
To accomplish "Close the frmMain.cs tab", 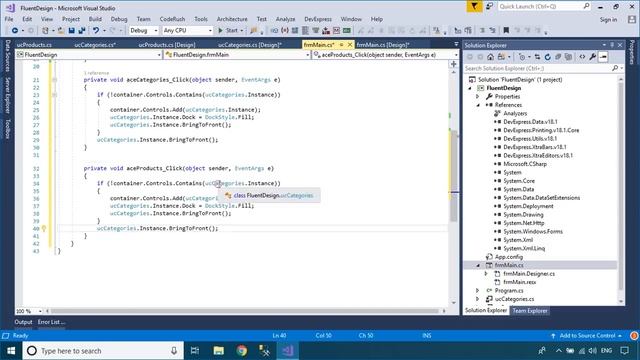I will pos(350,44).
